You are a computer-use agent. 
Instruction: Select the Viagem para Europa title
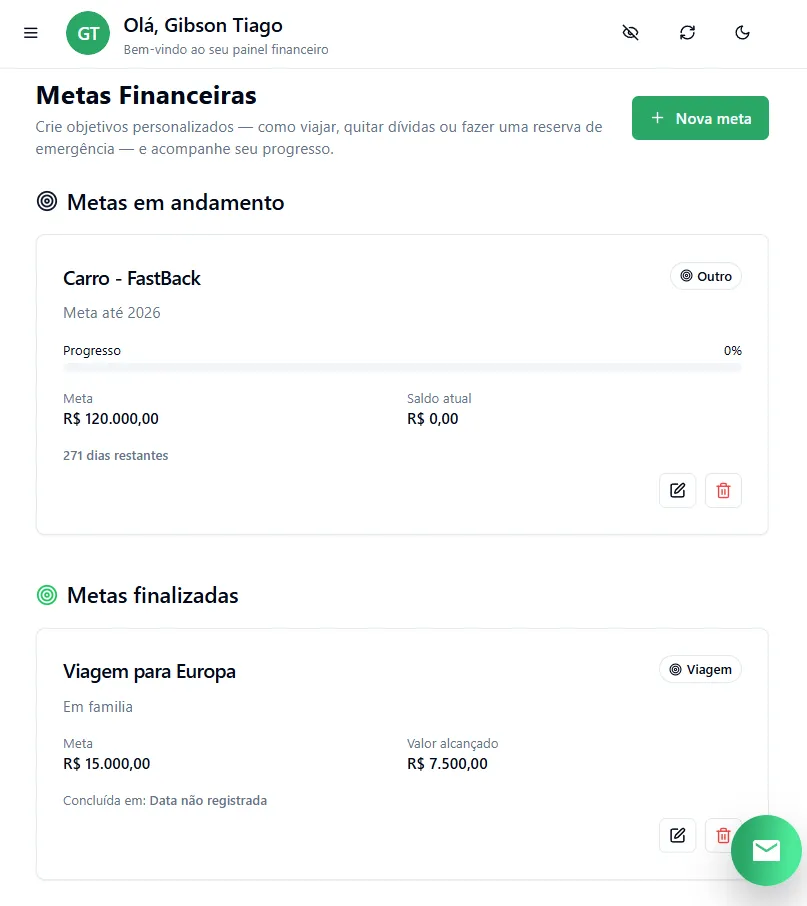click(149, 671)
